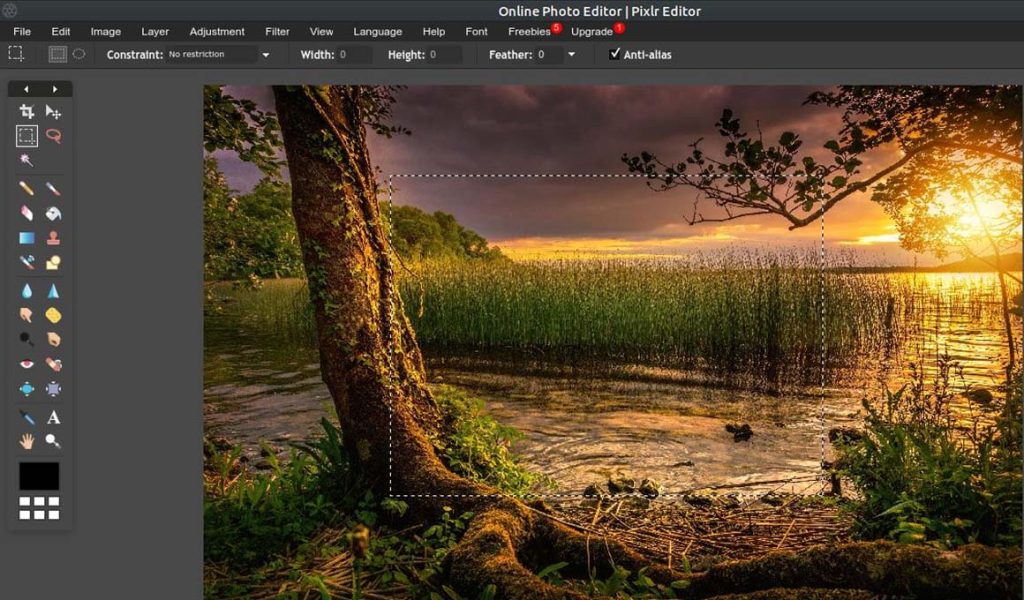Open the View menu
The width and height of the screenshot is (1024, 600).
[321, 31]
